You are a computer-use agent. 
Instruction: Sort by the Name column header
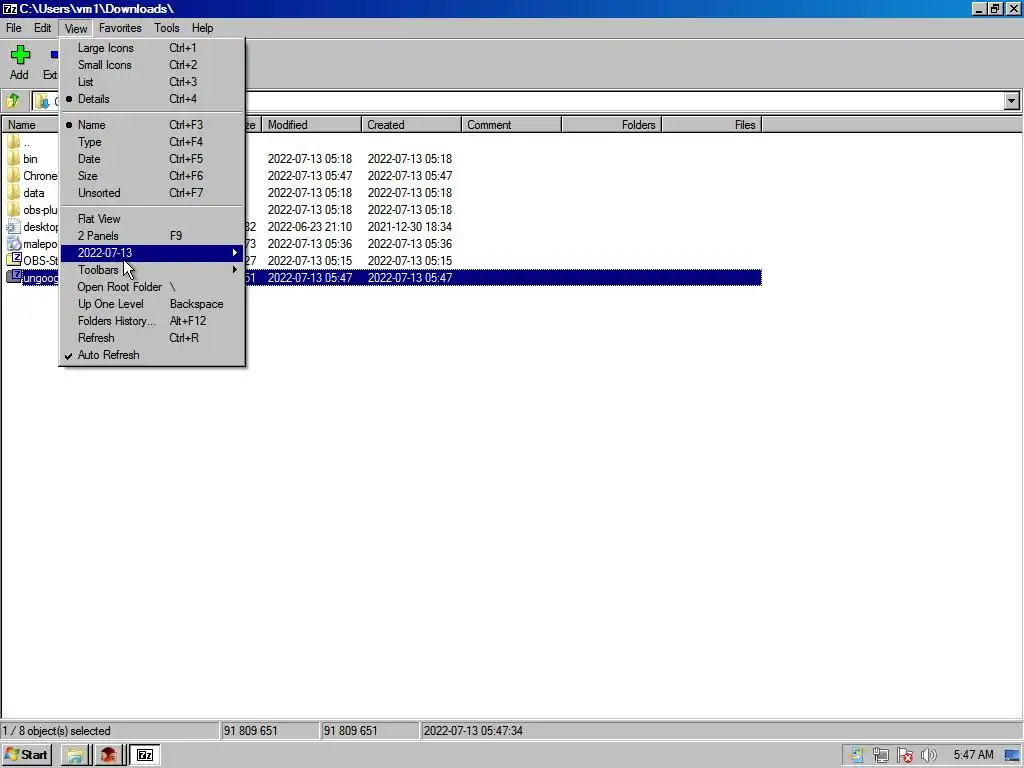(x=30, y=125)
